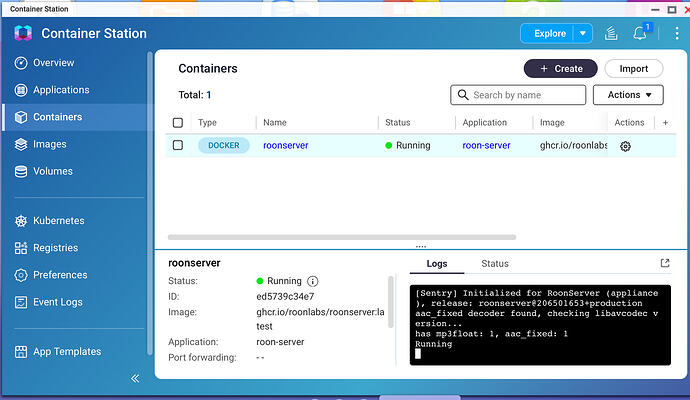Open Preferences from the sidebar
The image size is (690, 400).
pos(51,275)
